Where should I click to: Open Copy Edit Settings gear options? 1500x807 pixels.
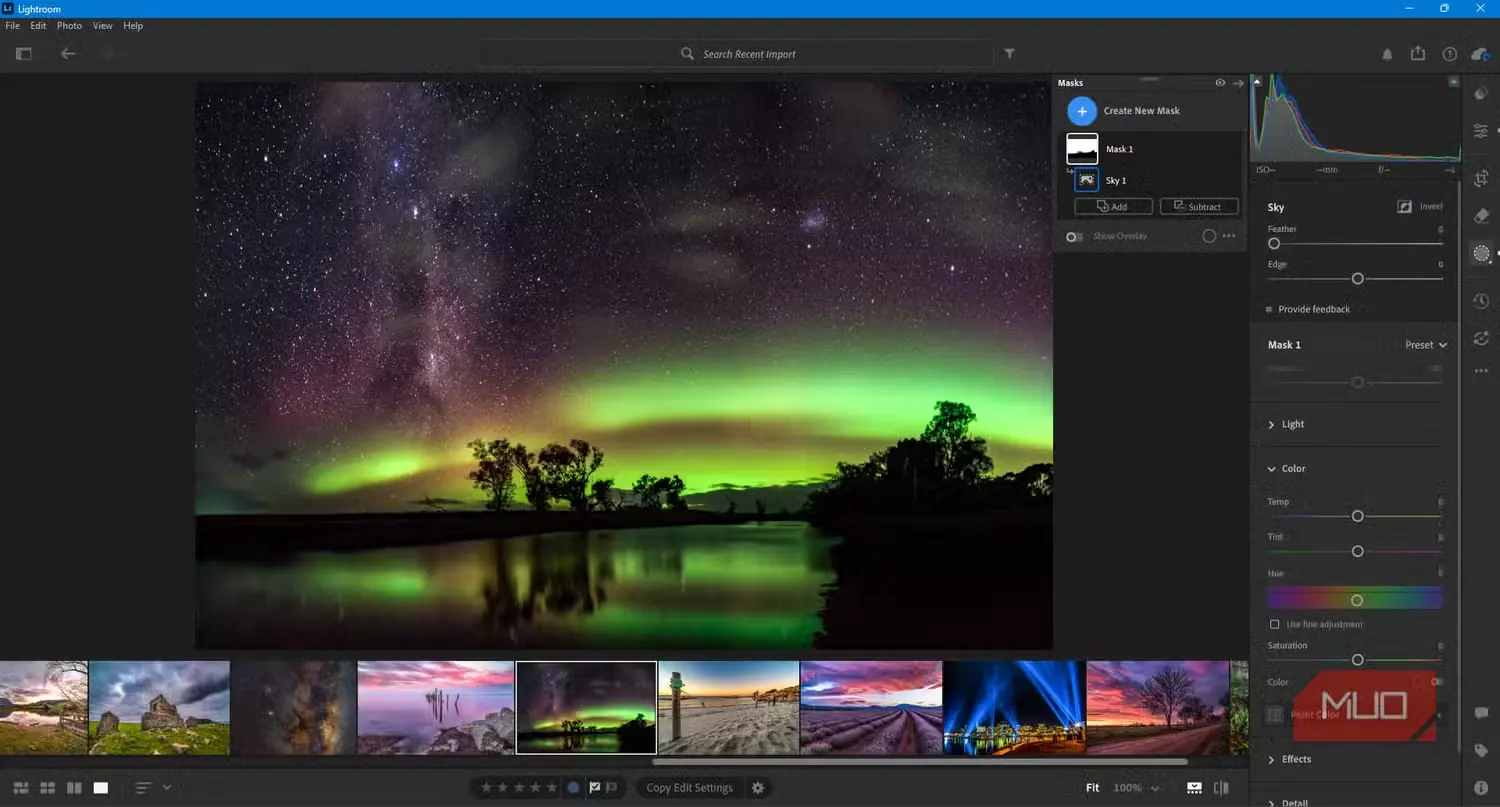[x=758, y=788]
